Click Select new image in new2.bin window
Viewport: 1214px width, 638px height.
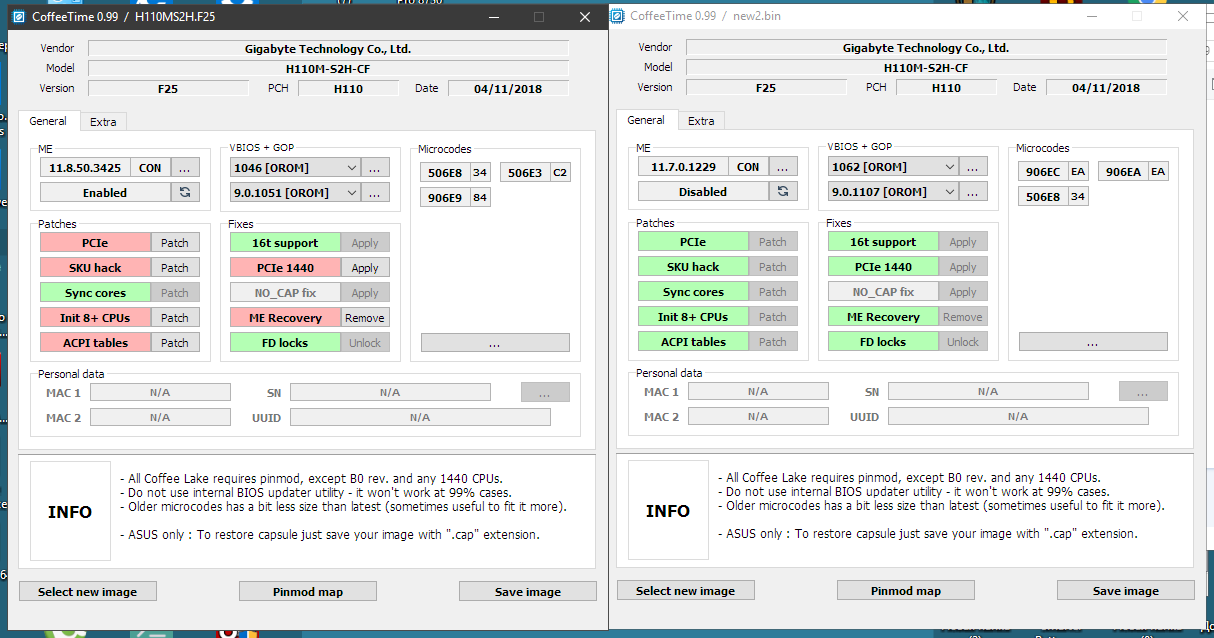(685, 591)
